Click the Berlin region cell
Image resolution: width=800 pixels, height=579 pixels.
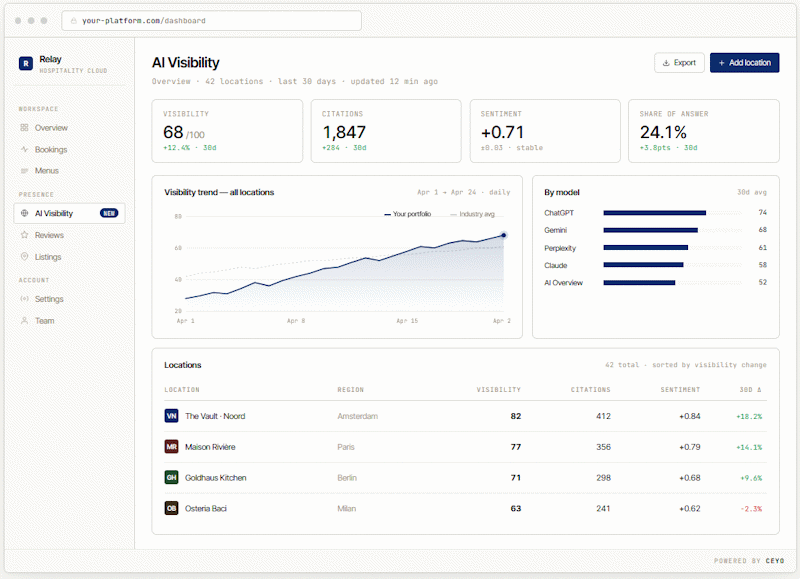click(347, 478)
